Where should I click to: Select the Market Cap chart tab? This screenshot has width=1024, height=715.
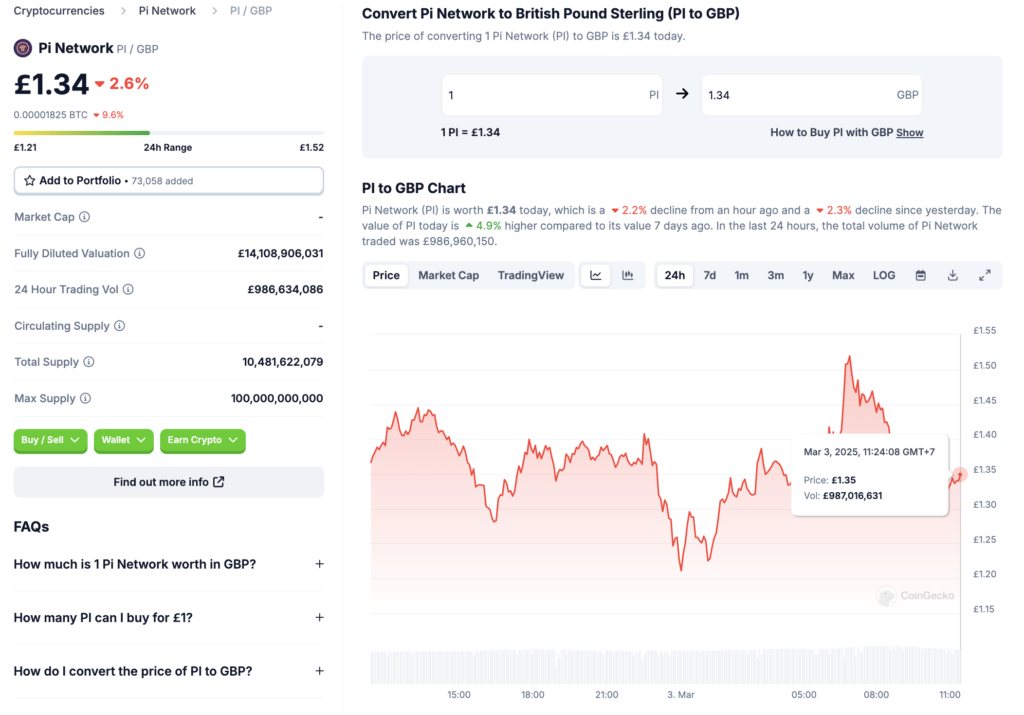pyautogui.click(x=449, y=276)
